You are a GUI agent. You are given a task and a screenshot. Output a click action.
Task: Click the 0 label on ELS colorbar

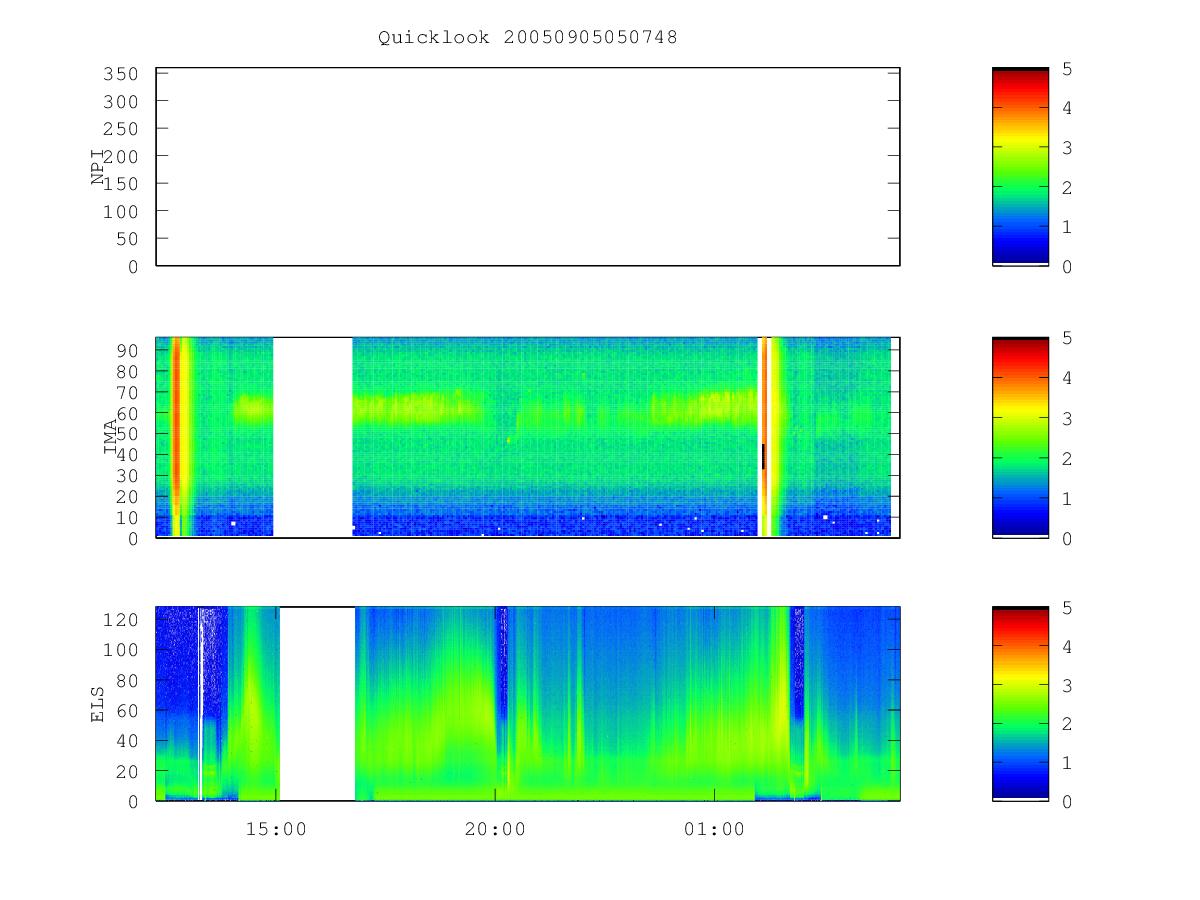pos(1067,802)
